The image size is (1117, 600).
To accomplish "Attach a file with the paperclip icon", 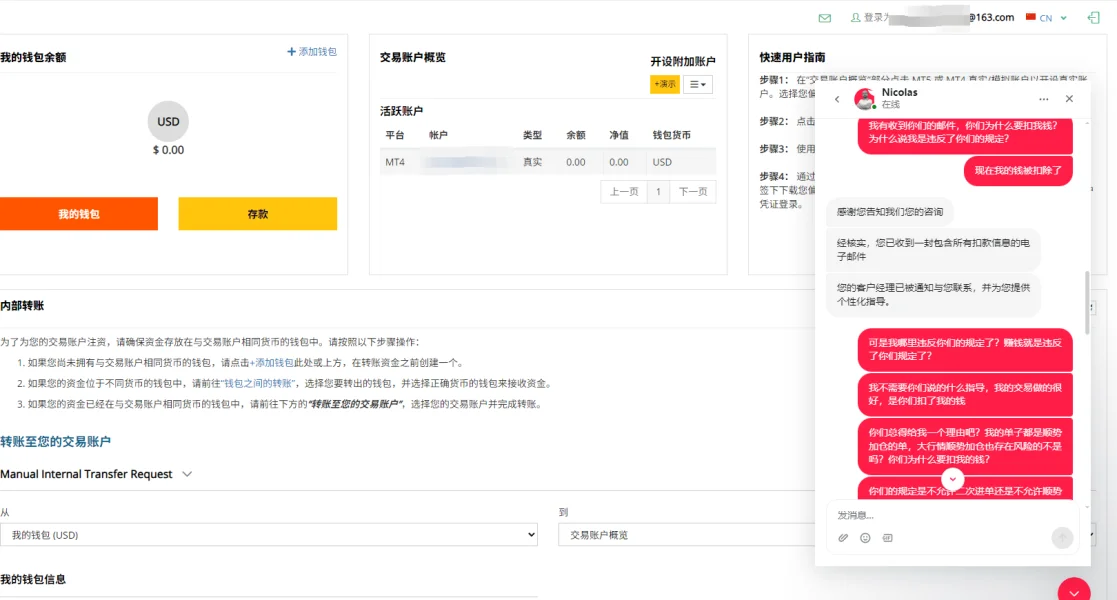I will [x=843, y=538].
